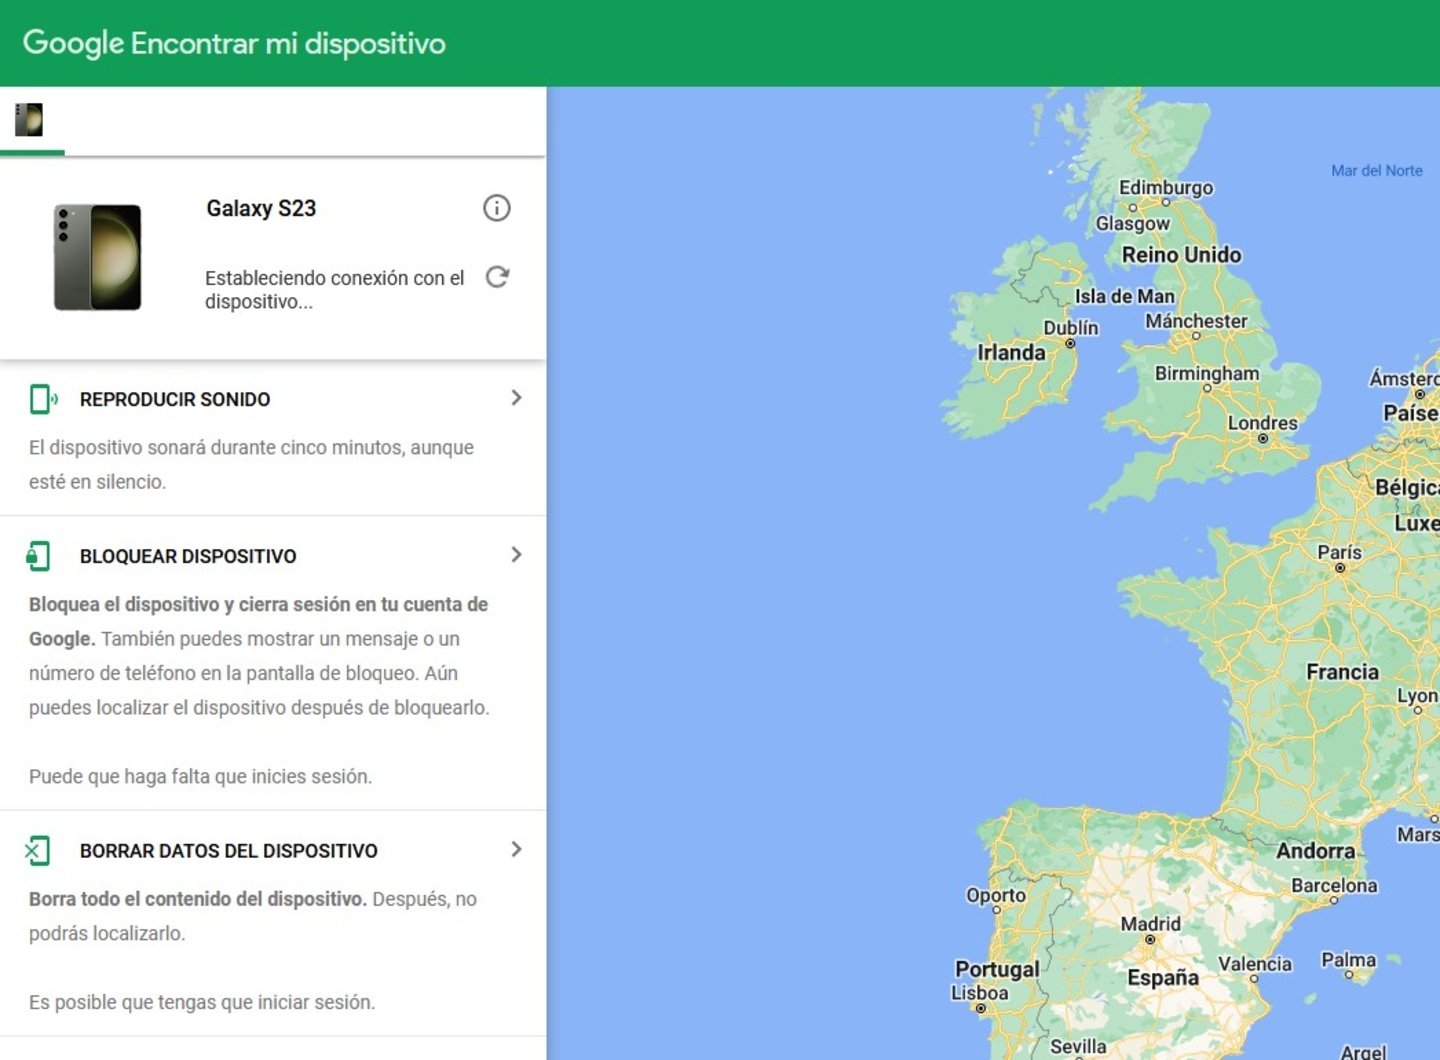Click the 'Puede que haga falta que inicies sesión' note
This screenshot has width=1440, height=1060.
[x=200, y=776]
